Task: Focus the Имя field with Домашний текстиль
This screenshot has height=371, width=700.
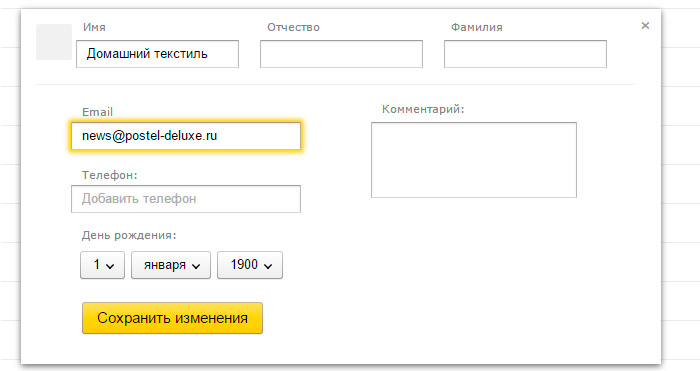Action: point(158,54)
